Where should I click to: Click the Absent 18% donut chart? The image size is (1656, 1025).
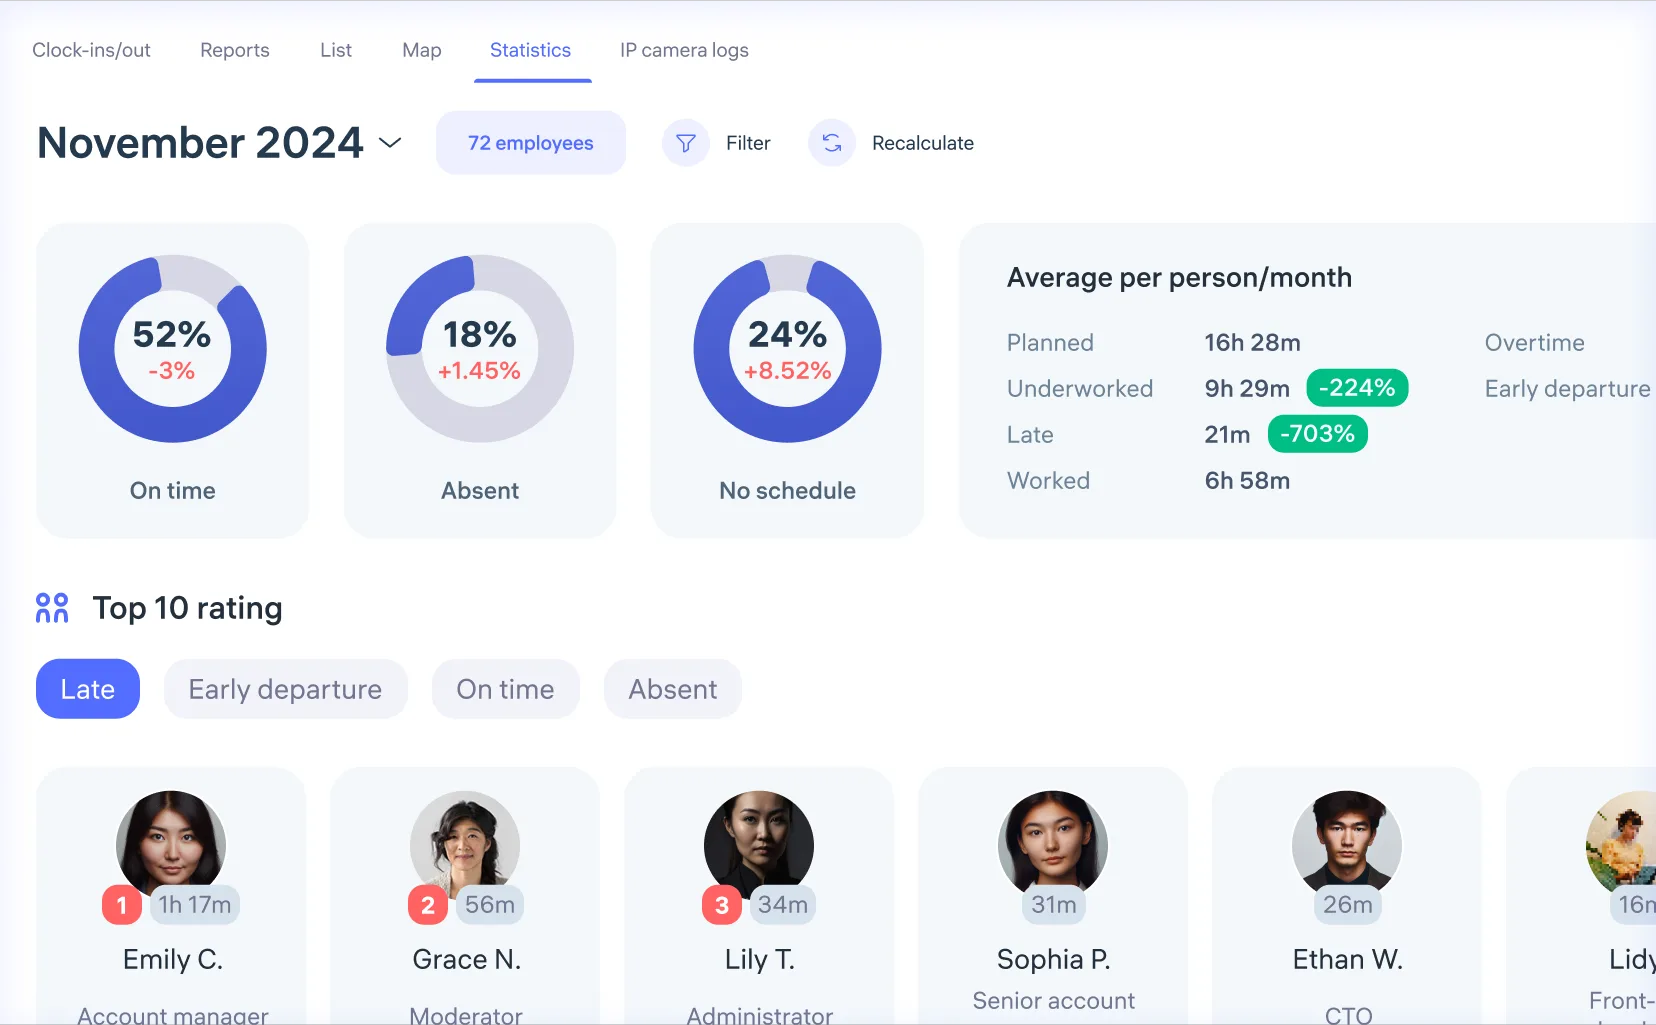point(480,349)
